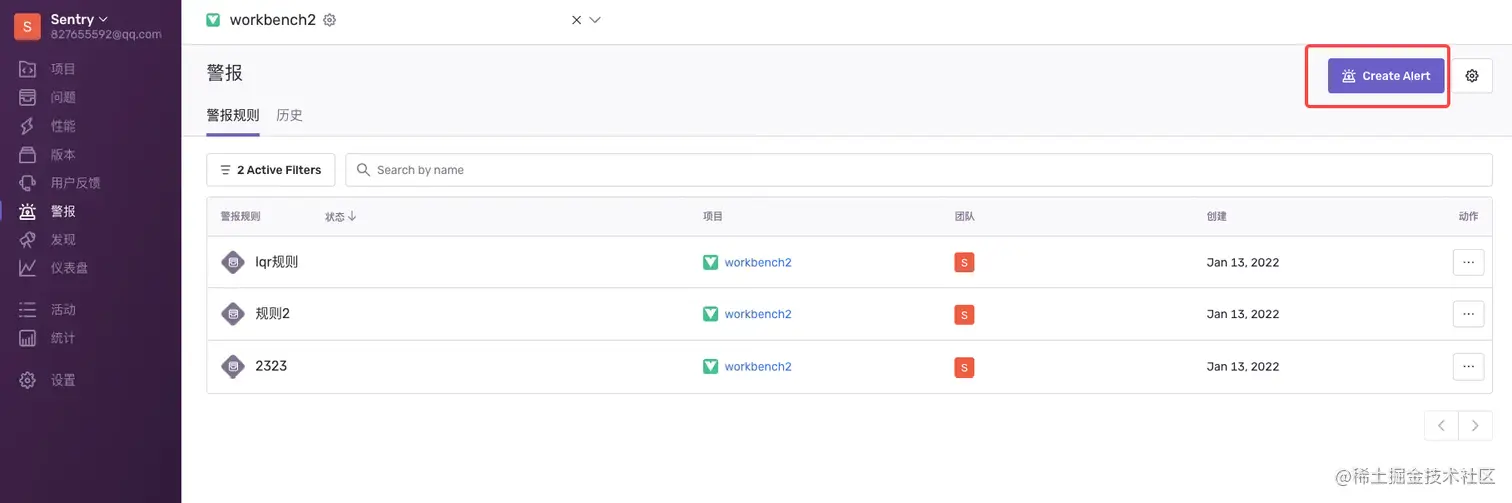This screenshot has width=1512, height=503.
Task: Open the 用户反馈 (User Feedback) icon
Action: coord(28,183)
